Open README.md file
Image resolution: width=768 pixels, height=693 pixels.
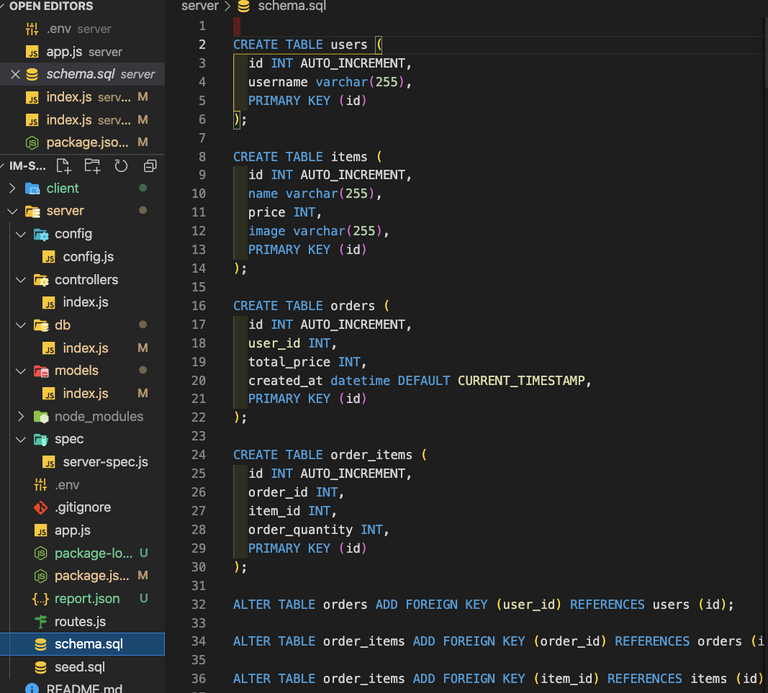[x=84, y=689]
